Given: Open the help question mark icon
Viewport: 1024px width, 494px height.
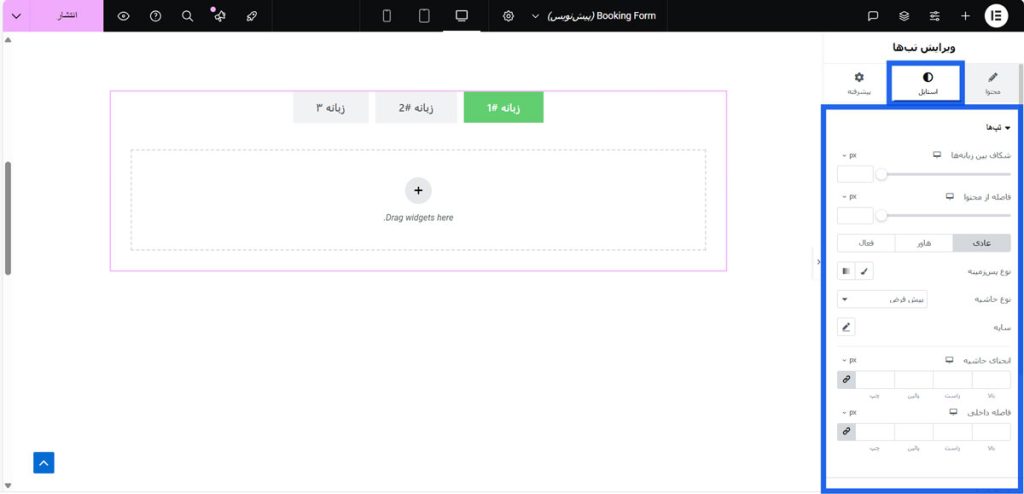Looking at the screenshot, I should (155, 16).
